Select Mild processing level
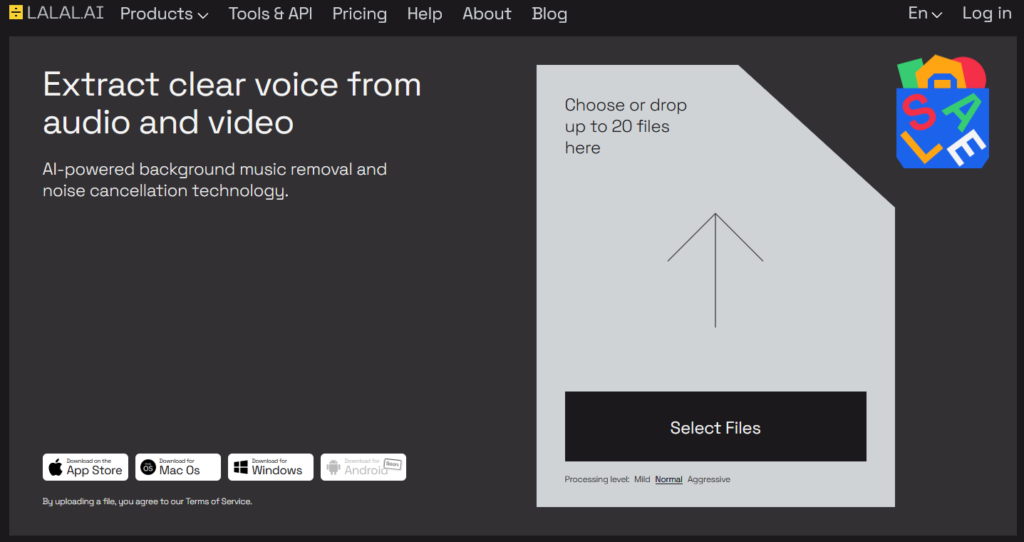The image size is (1024, 542). click(641, 480)
